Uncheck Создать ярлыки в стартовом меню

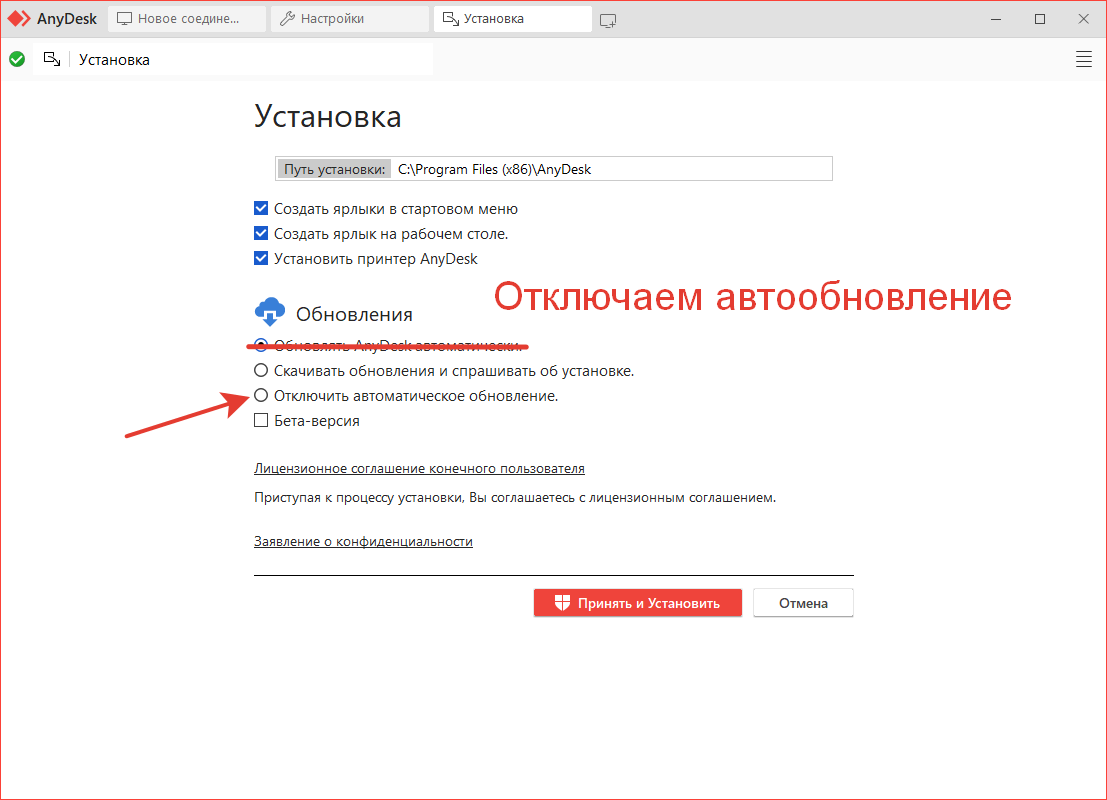tap(261, 208)
